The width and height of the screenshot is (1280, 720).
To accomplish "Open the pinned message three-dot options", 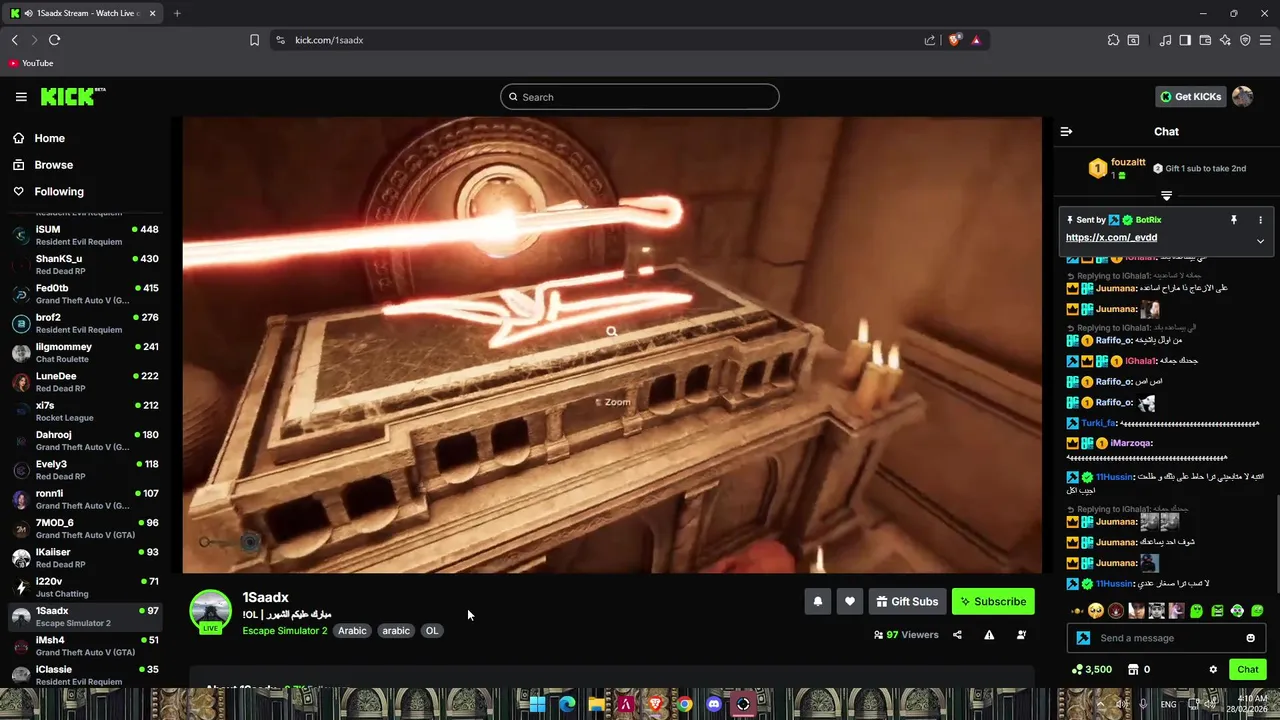I will tap(1260, 220).
